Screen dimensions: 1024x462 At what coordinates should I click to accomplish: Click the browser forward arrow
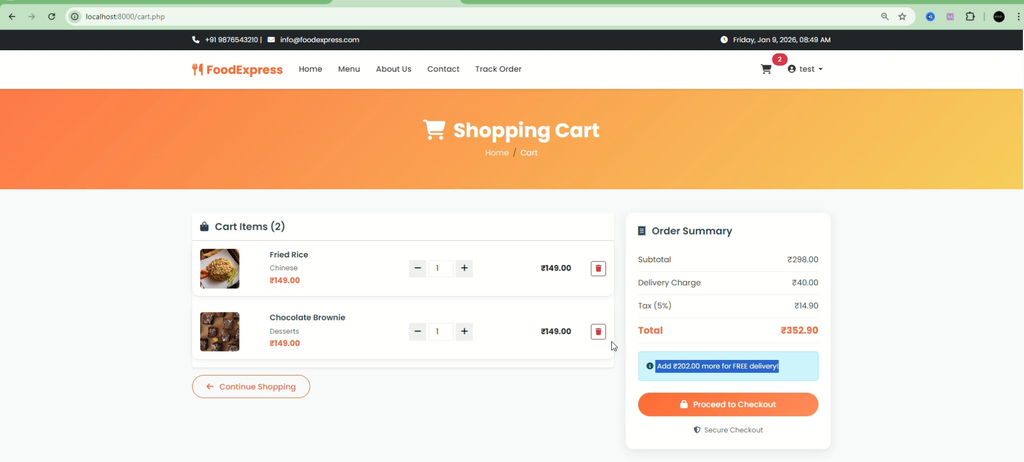[x=31, y=16]
